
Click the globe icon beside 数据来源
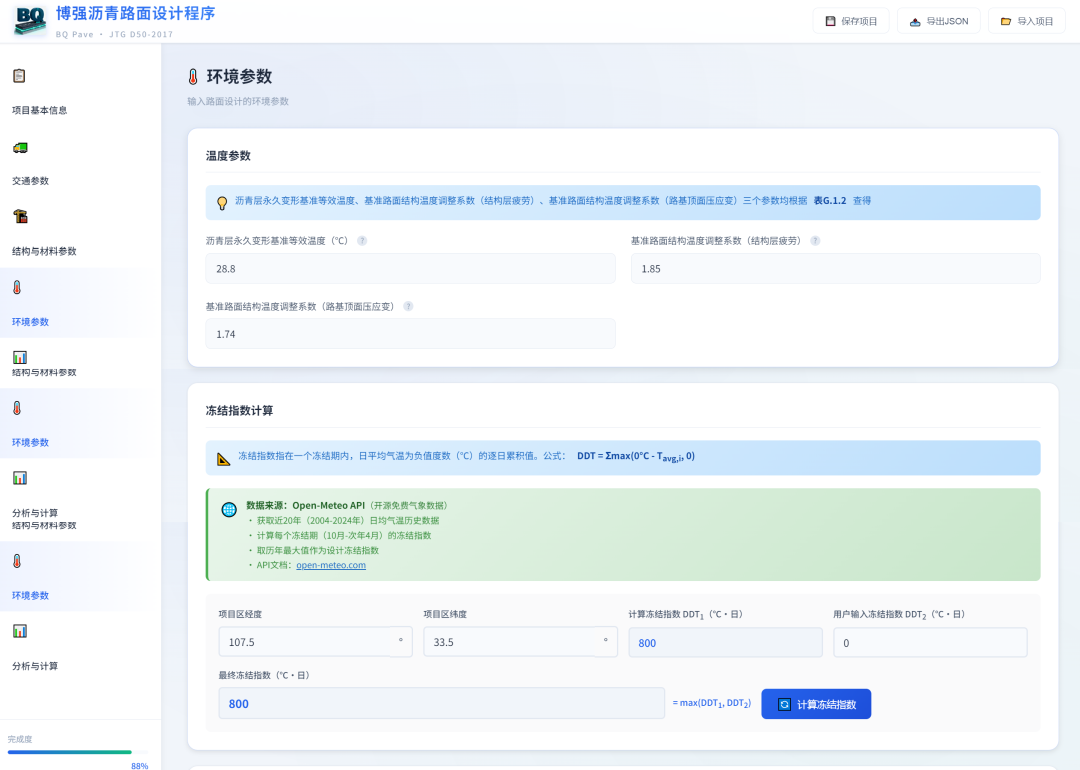(x=229, y=510)
